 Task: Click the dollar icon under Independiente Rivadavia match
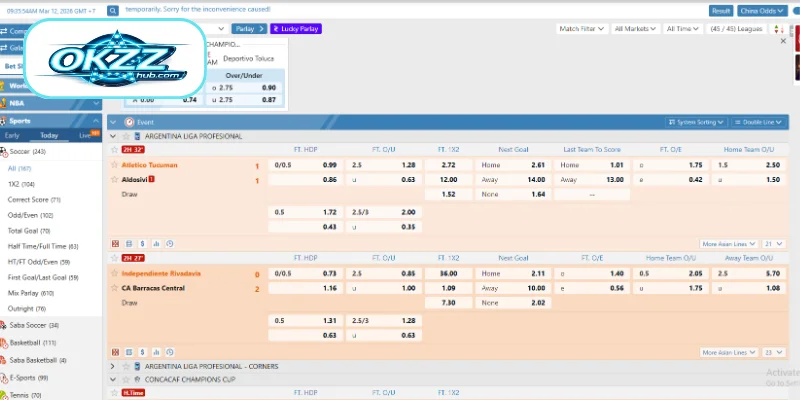tap(143, 353)
